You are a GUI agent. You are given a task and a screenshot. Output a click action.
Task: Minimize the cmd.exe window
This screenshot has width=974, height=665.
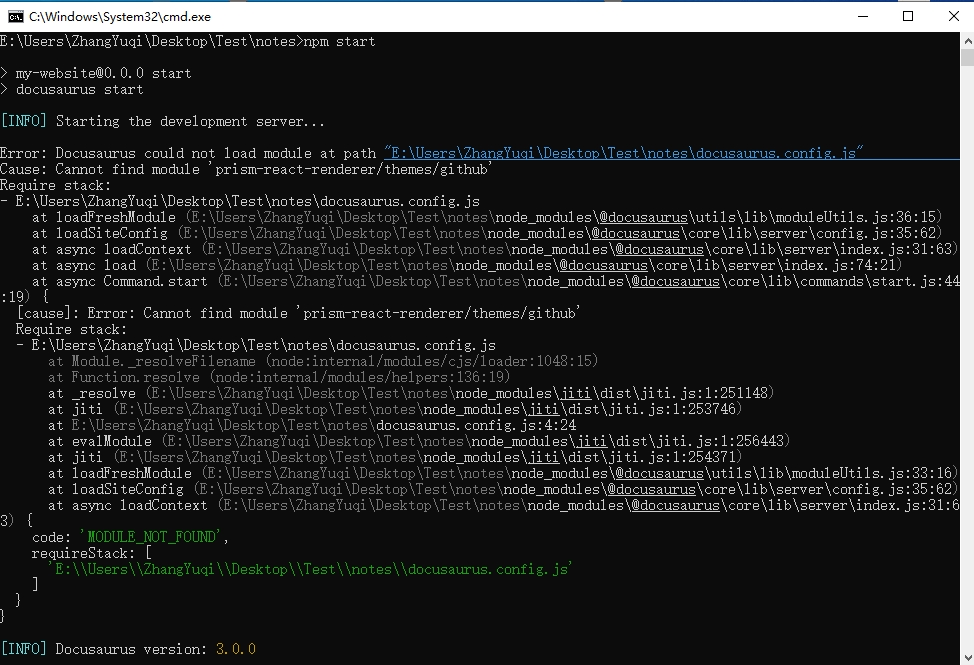863,16
